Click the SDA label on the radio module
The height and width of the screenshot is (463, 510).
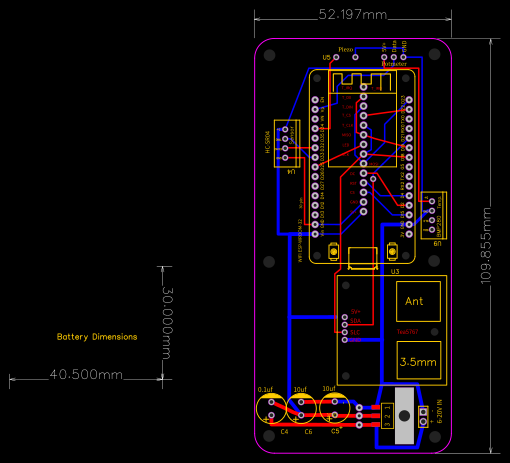tap(355, 321)
